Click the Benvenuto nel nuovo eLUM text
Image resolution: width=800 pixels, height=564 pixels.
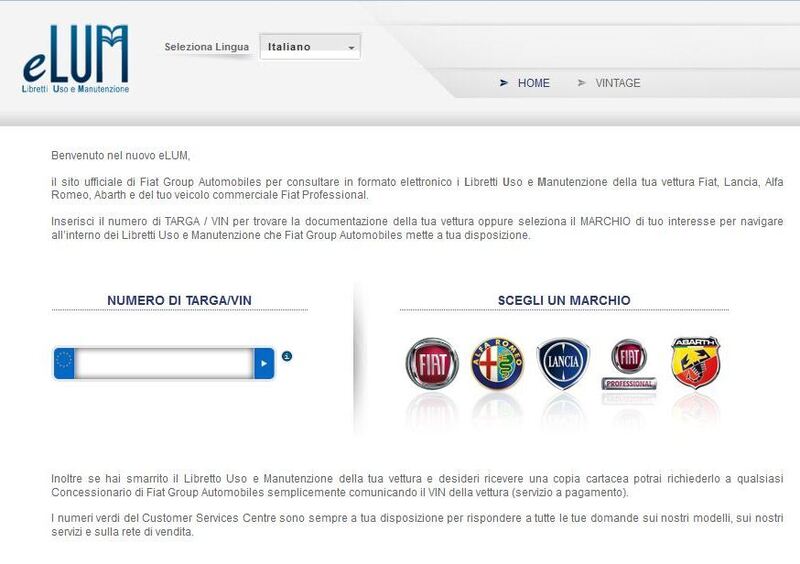click(120, 155)
